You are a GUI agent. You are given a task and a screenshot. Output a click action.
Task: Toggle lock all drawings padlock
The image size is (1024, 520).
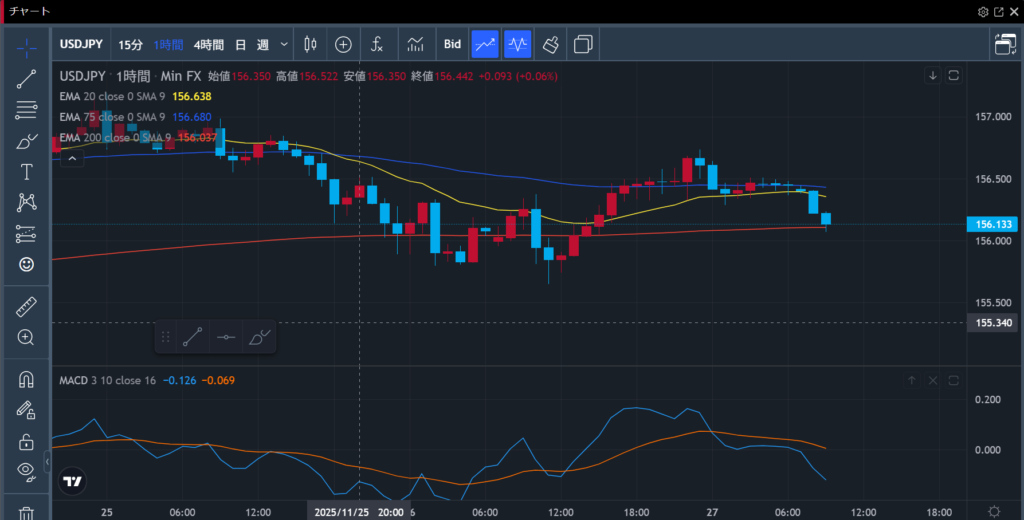(27, 441)
